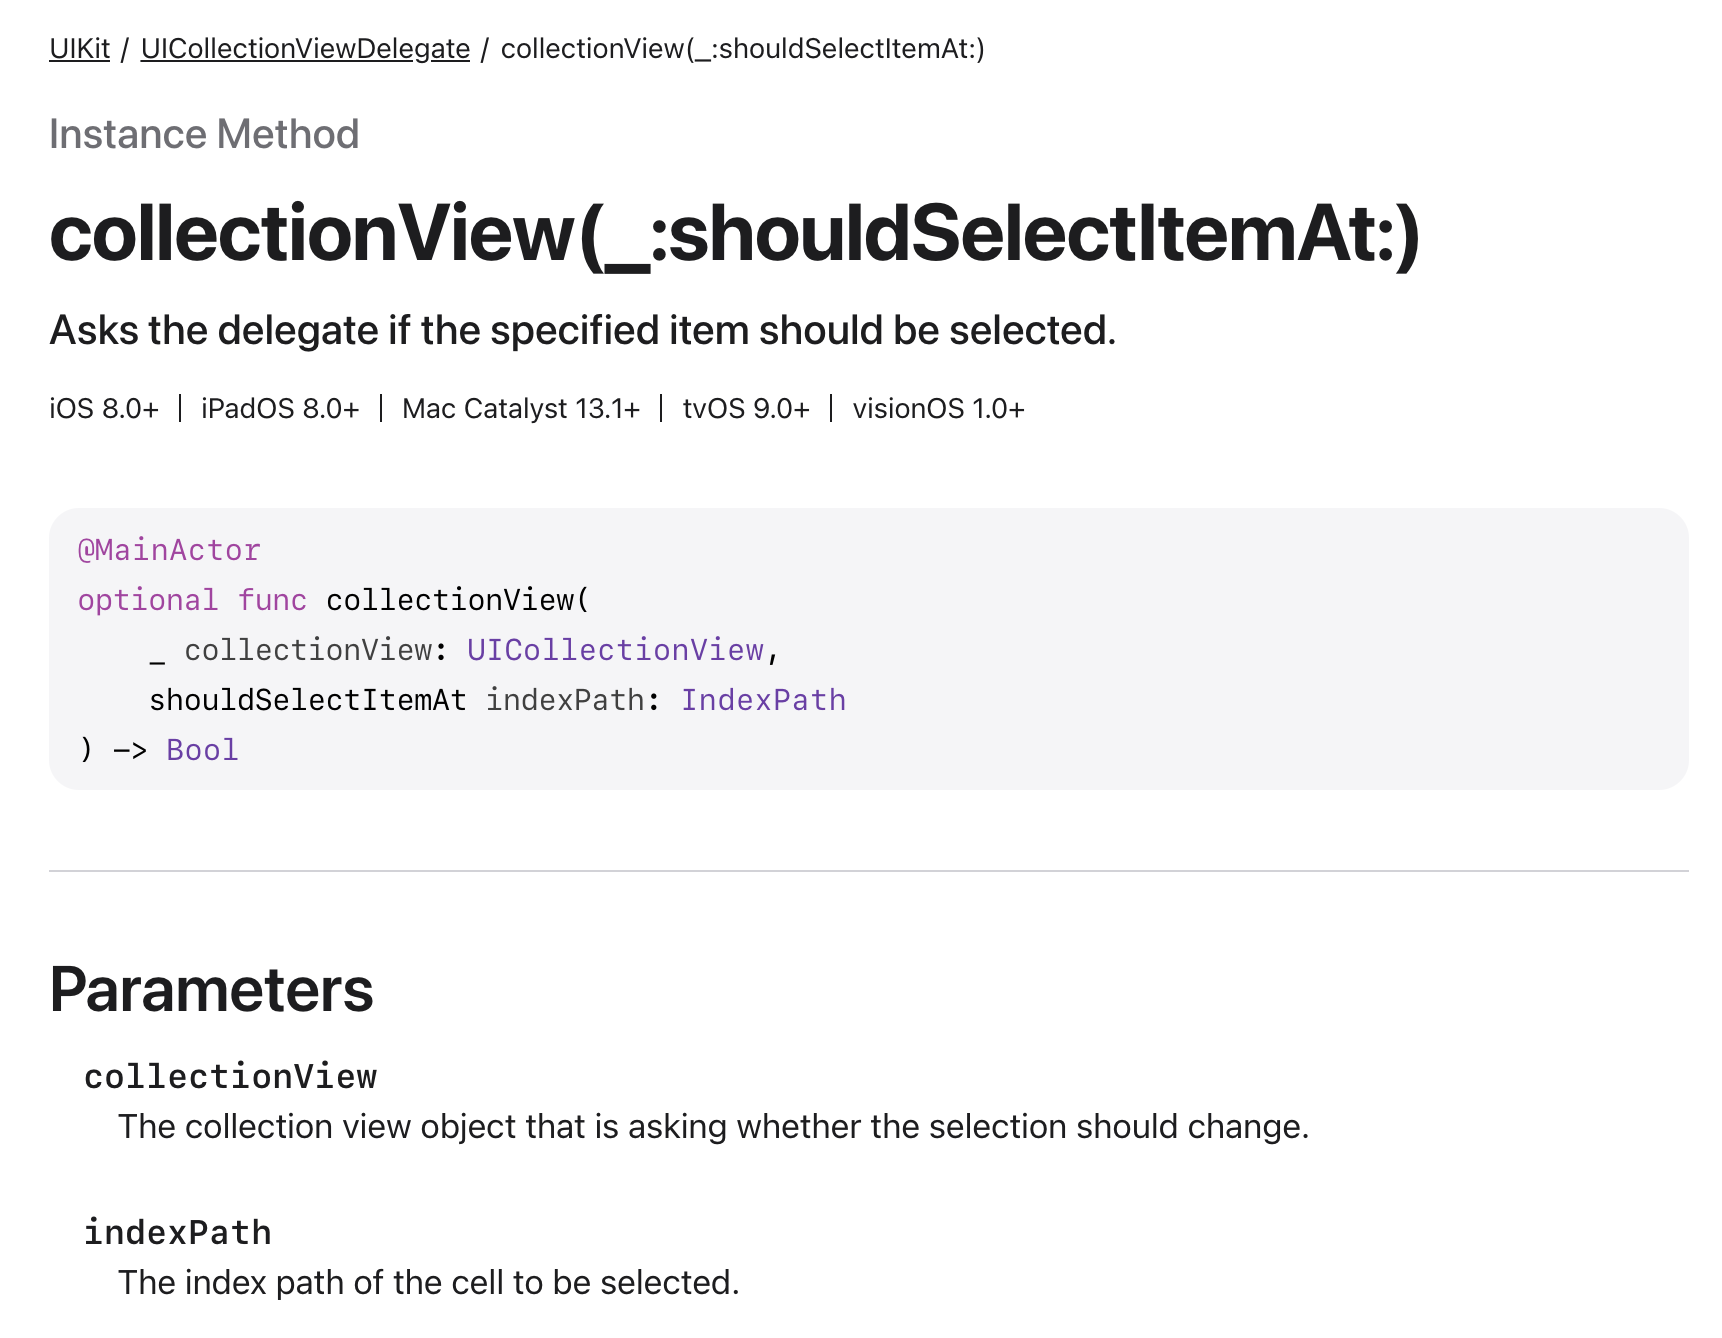Open the UICollectionViewDelegate breadcrumb link
This screenshot has height=1338, width=1722.
305,48
